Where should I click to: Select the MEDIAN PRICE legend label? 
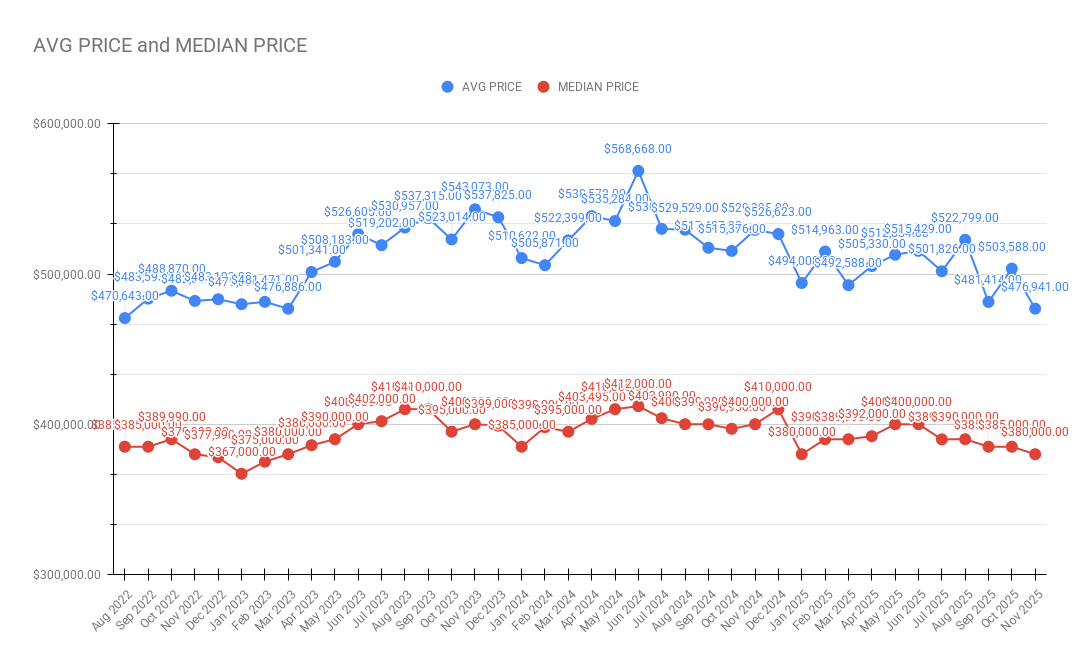tap(598, 87)
